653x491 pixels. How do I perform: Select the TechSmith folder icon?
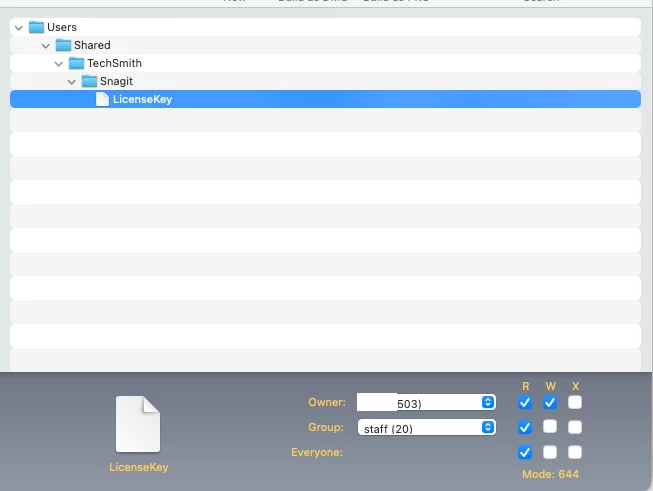76,63
